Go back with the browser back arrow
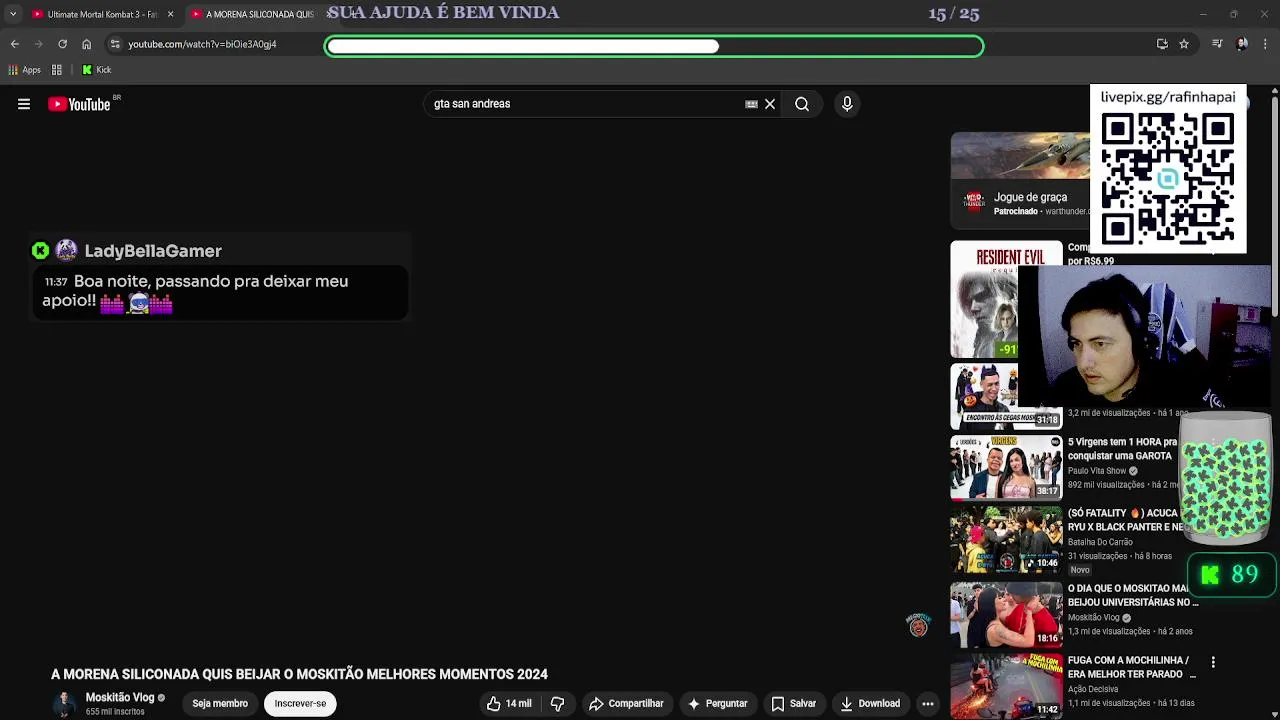The width and height of the screenshot is (1280, 720). pyautogui.click(x=14, y=44)
